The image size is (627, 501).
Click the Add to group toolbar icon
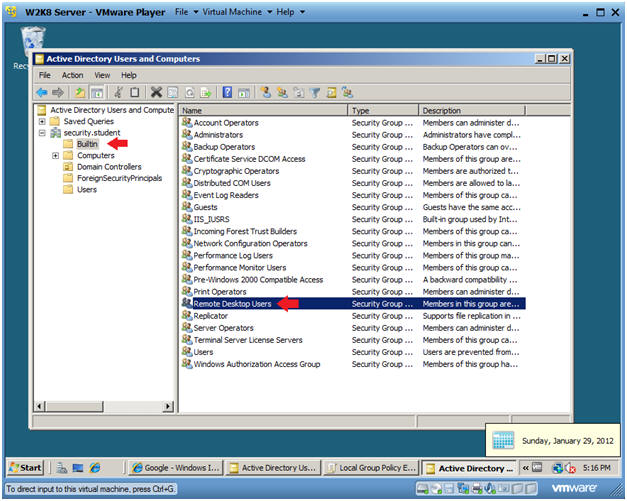(347, 93)
